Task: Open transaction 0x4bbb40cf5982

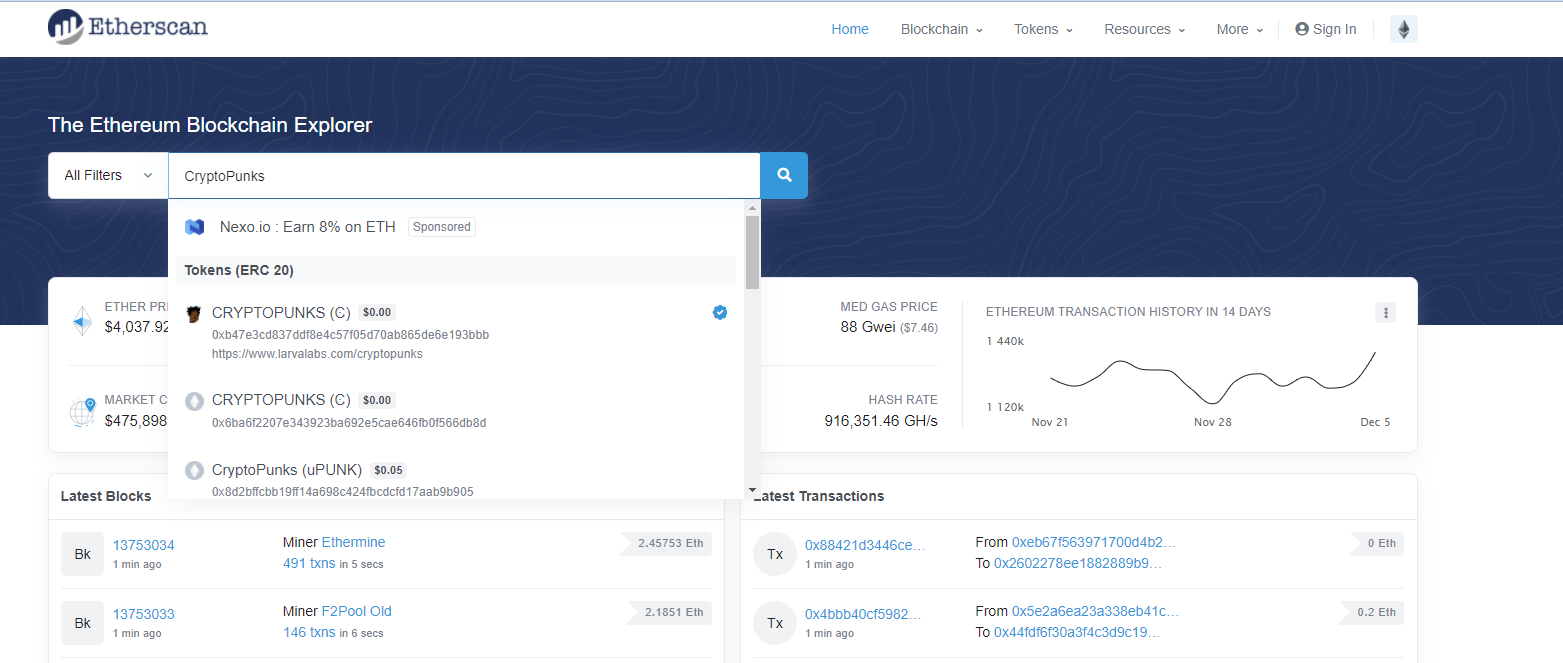Action: click(865, 614)
